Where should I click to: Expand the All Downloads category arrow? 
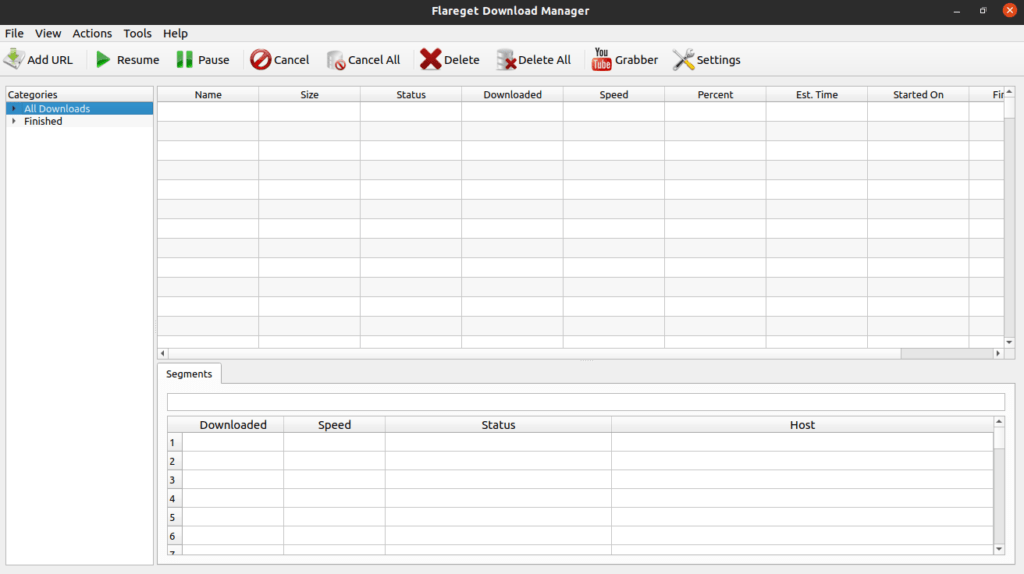point(14,108)
